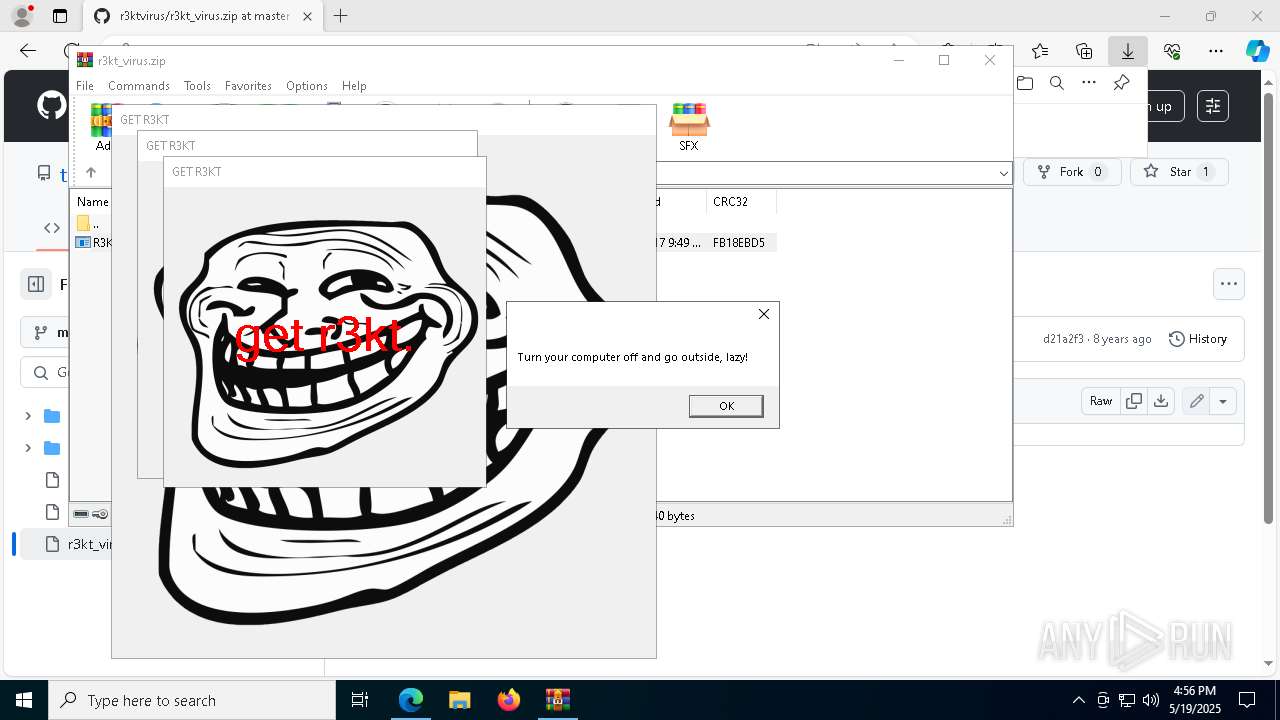
Task: Open the Windows Start menu
Action: [x=24, y=700]
